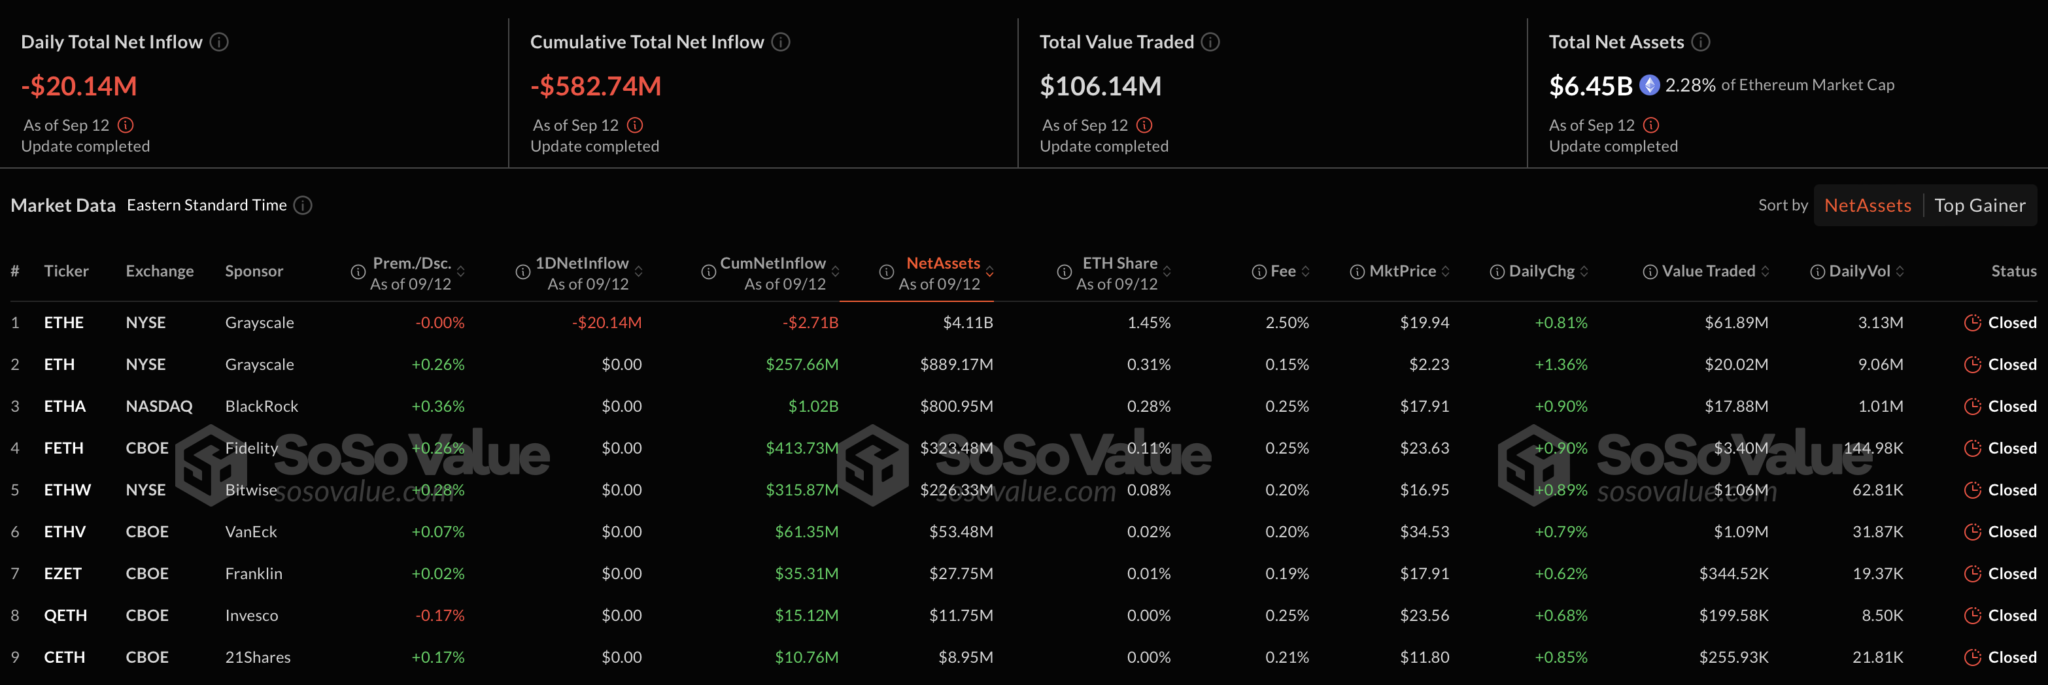Click the $61.89M value traded cell

tap(1737, 323)
